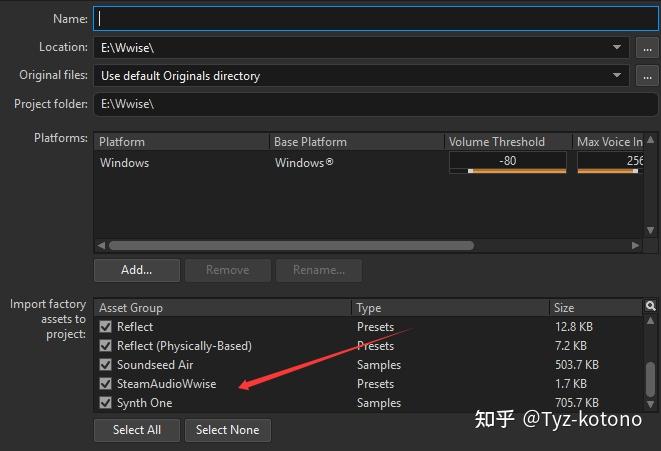Screen dimensions: 661x451
Task: Click the Rename... platform button
Action: coord(319,270)
